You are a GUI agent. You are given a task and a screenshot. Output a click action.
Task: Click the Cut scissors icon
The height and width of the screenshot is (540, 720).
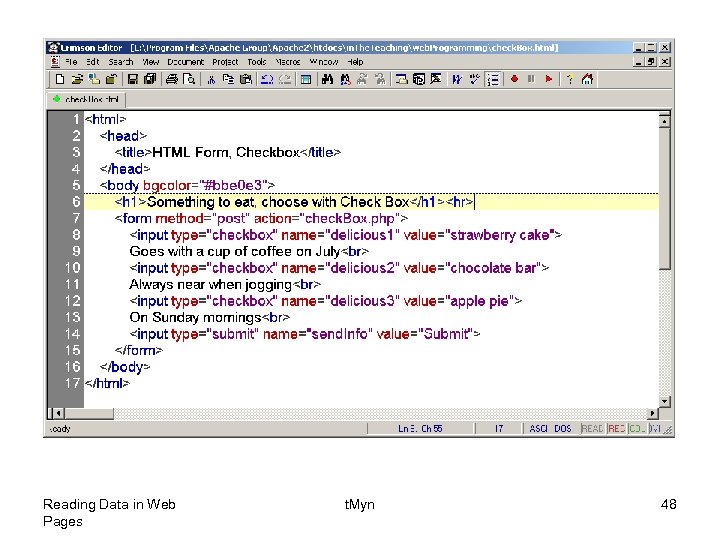pyautogui.click(x=211, y=79)
